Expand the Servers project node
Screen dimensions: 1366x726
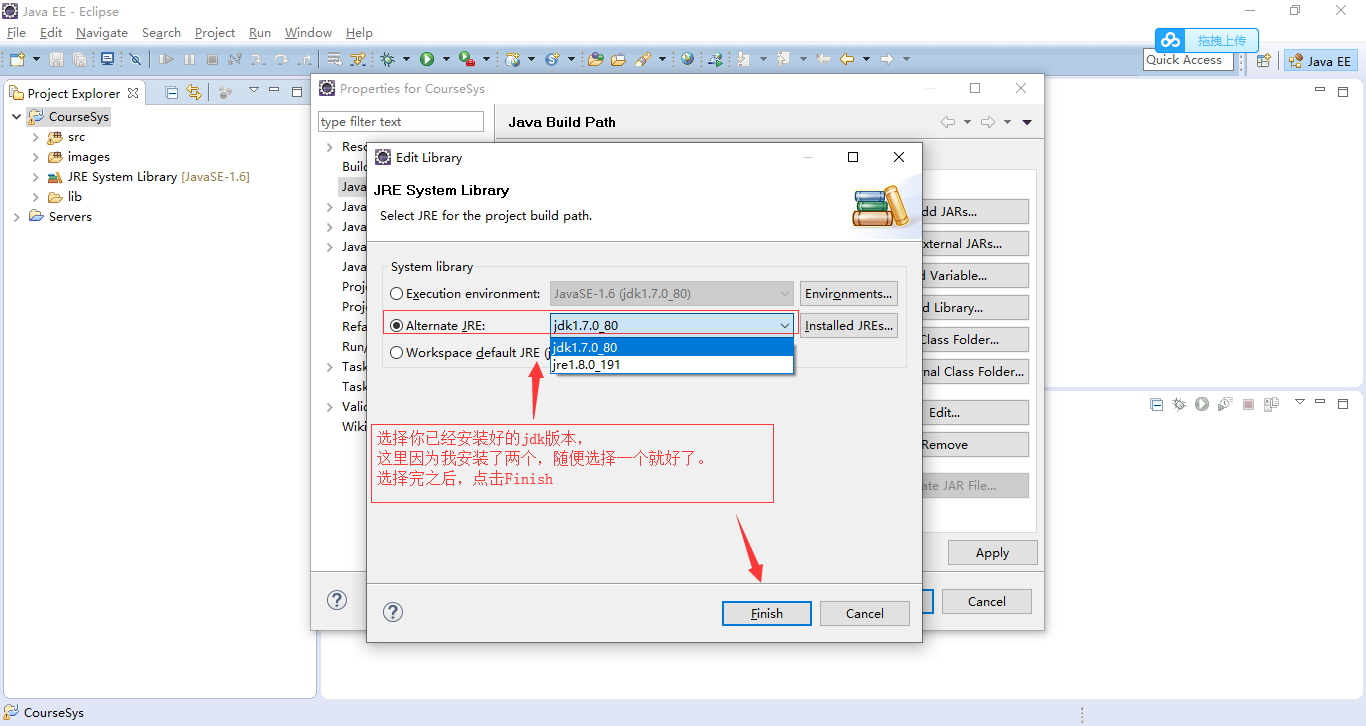[x=17, y=217]
